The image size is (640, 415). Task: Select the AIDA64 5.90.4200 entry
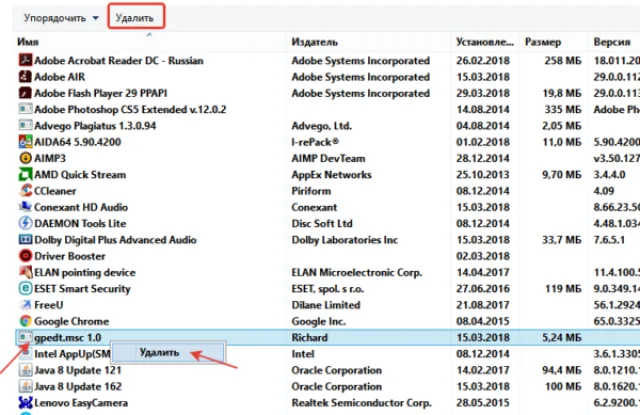78,142
